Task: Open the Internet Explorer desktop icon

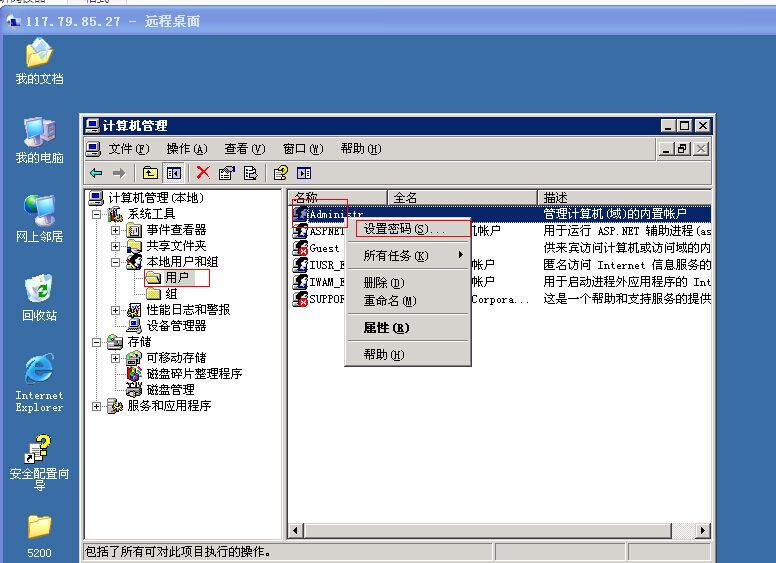Action: click(39, 380)
